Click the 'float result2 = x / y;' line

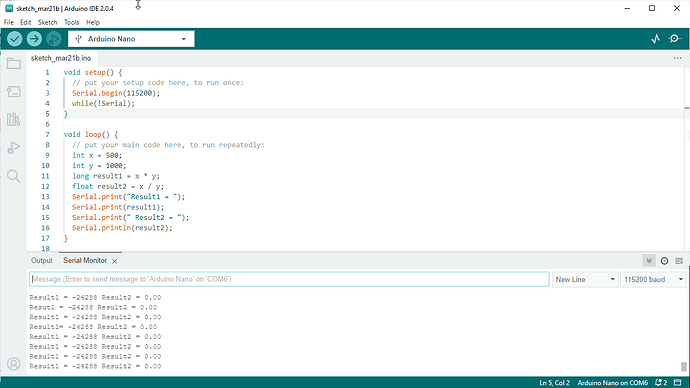[118, 187]
